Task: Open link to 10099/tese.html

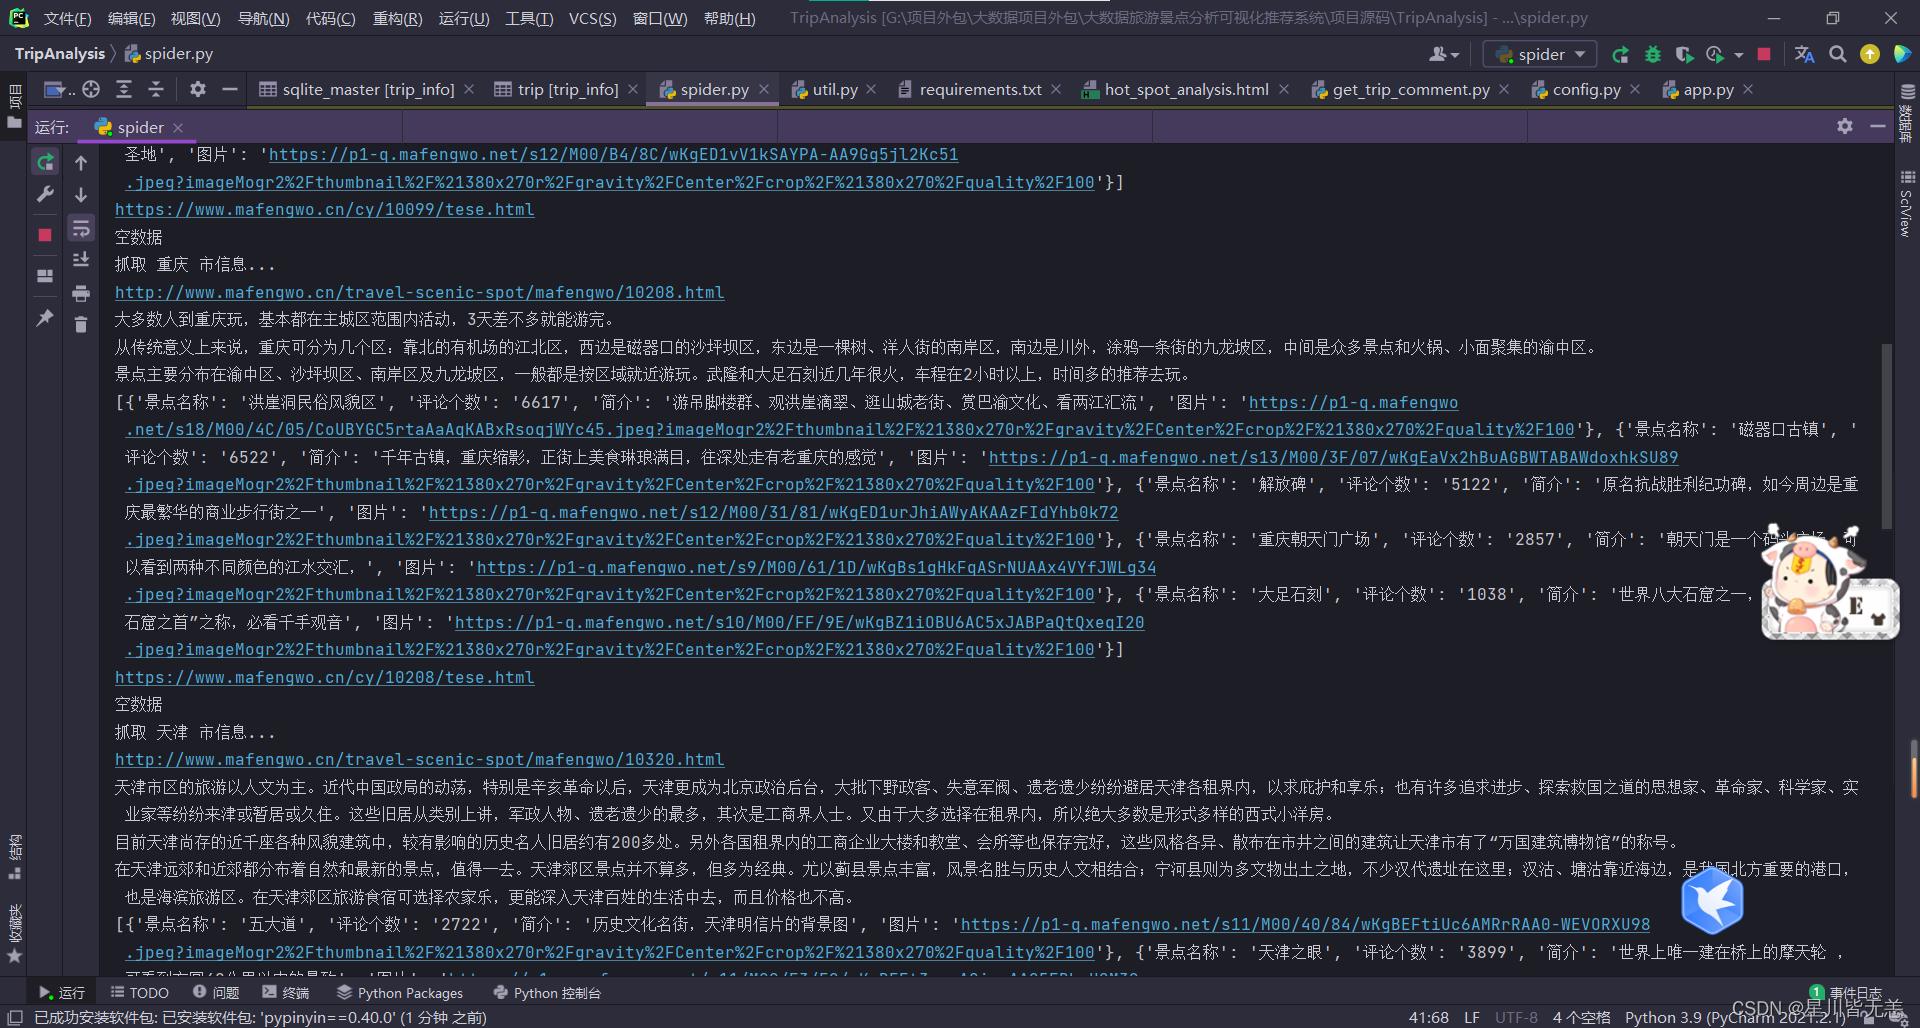Action: point(324,209)
